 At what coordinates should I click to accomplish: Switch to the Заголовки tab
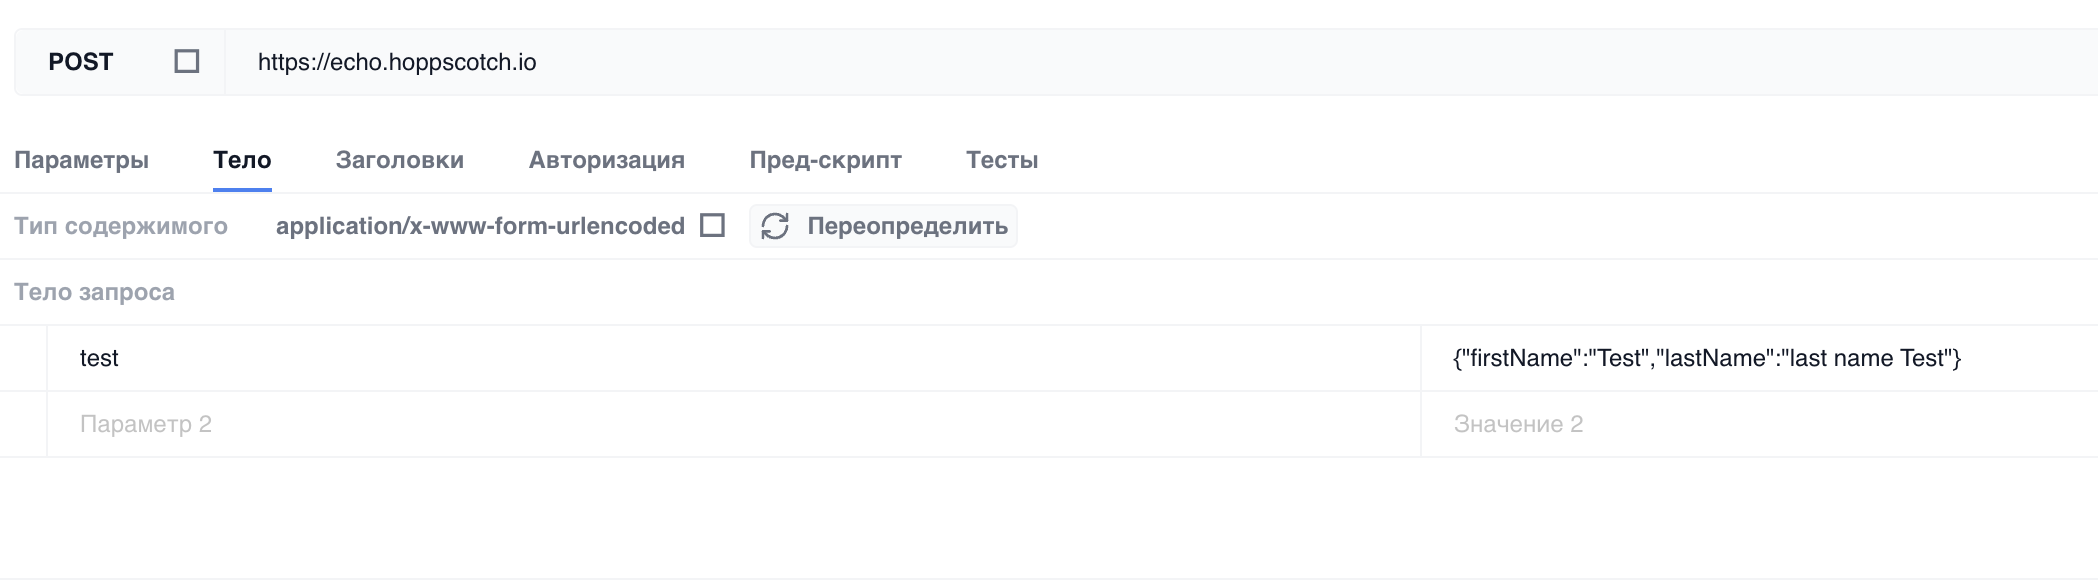pos(399,159)
